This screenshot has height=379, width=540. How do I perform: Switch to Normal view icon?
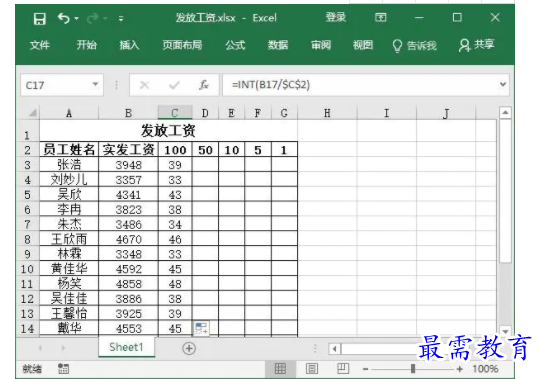[280, 369]
